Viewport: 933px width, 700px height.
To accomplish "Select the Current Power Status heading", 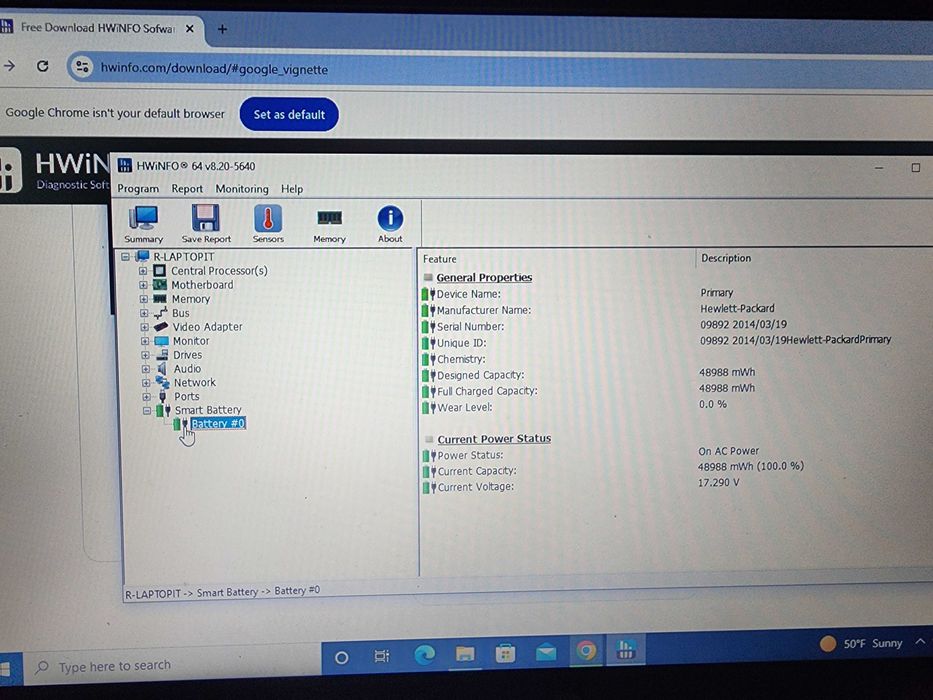I will [494, 439].
